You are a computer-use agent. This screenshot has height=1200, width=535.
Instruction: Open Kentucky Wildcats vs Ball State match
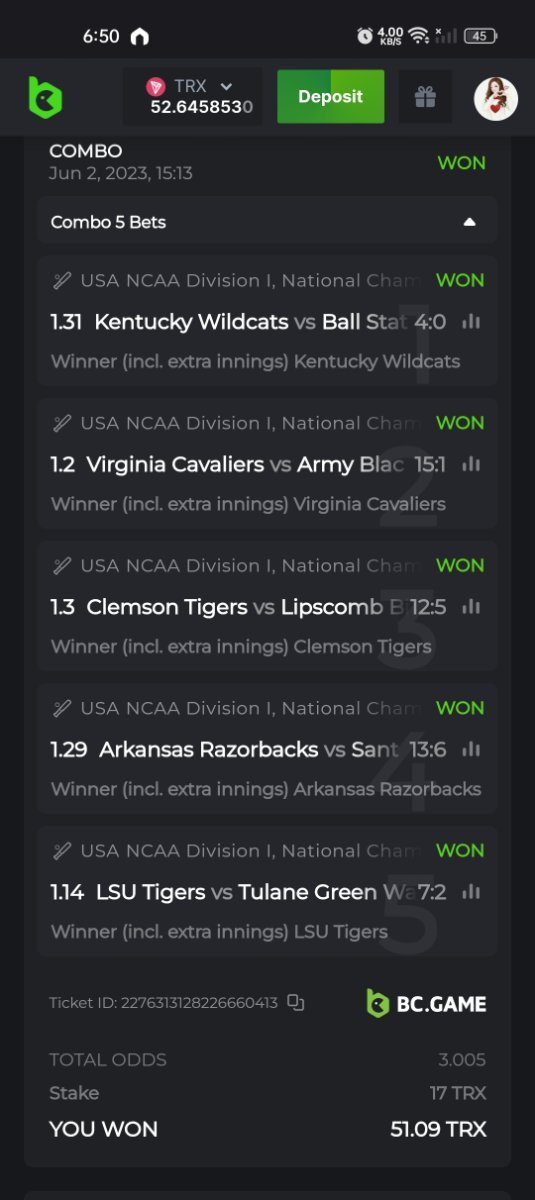250,322
